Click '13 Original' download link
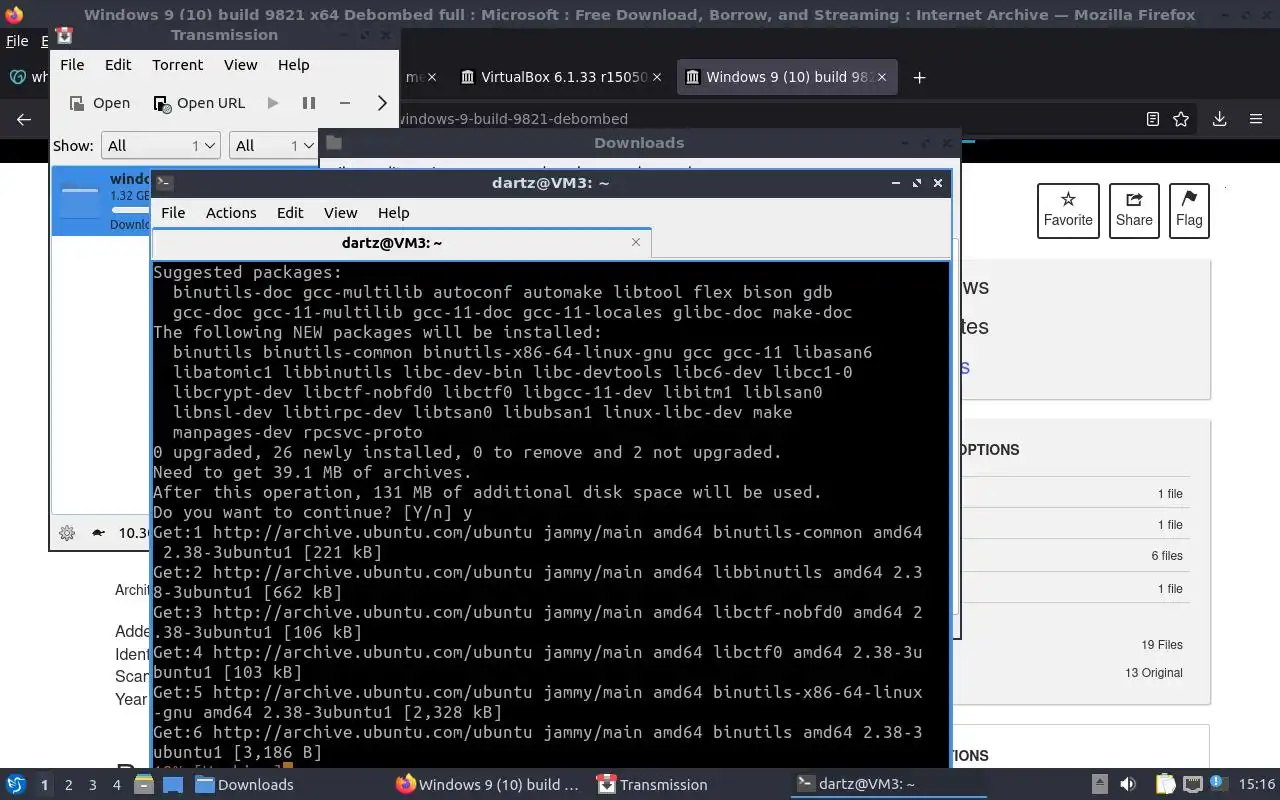1280x800 pixels. coord(1154,673)
